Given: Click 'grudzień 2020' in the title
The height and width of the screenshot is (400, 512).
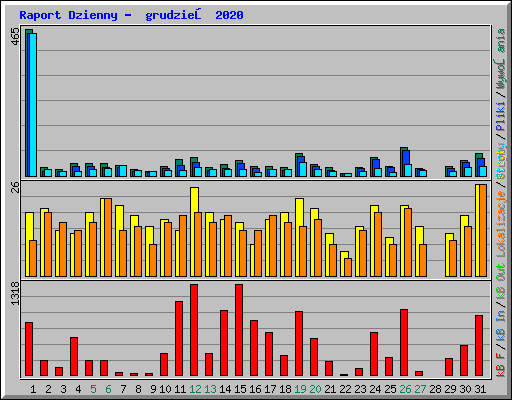Looking at the screenshot, I should pyautogui.click(x=194, y=15).
